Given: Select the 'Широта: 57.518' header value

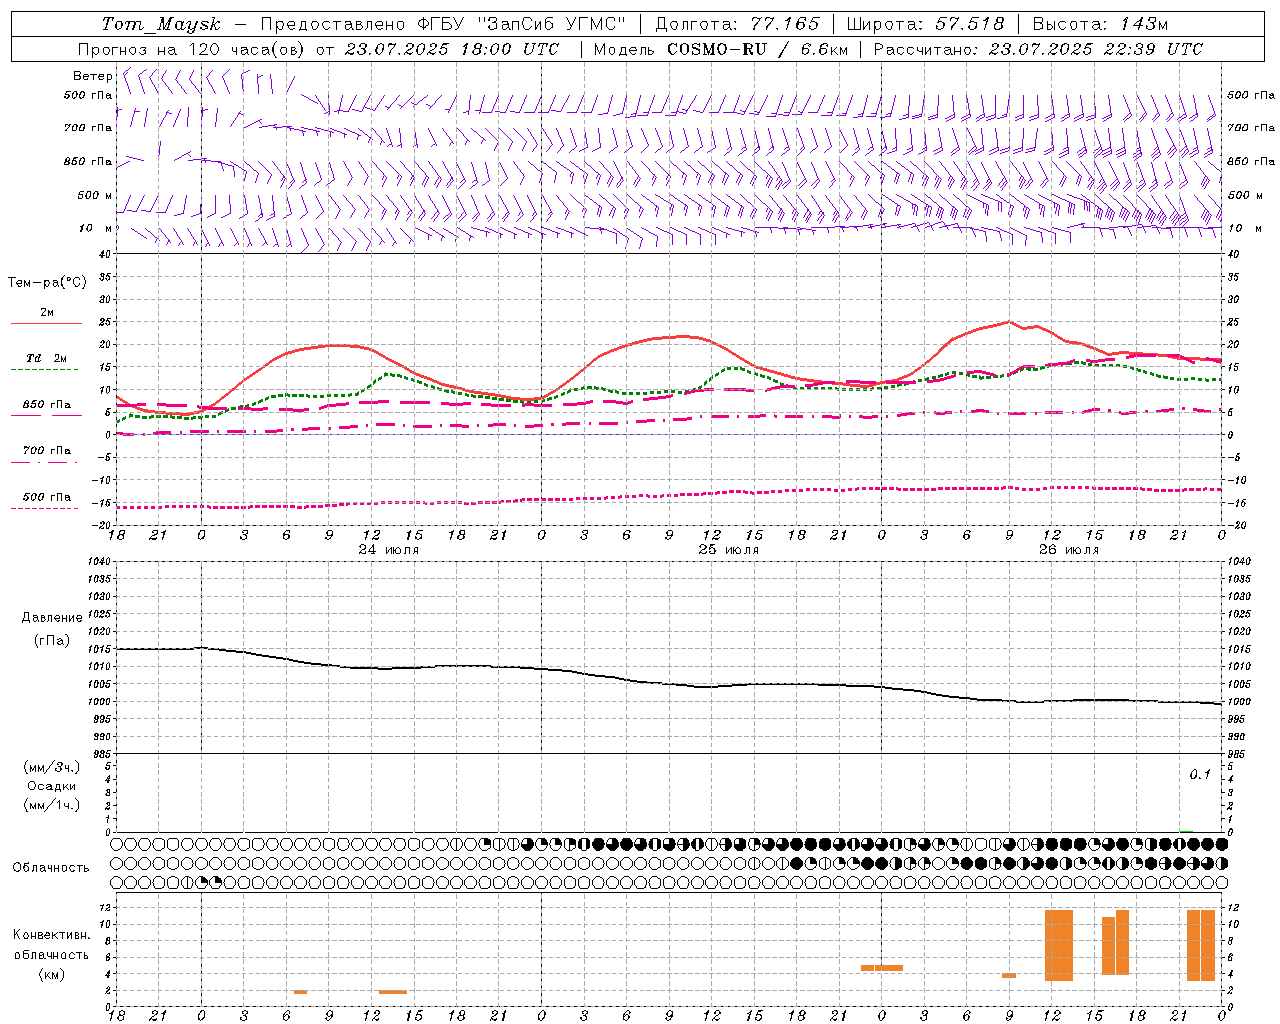Looking at the screenshot, I should pos(925,24).
